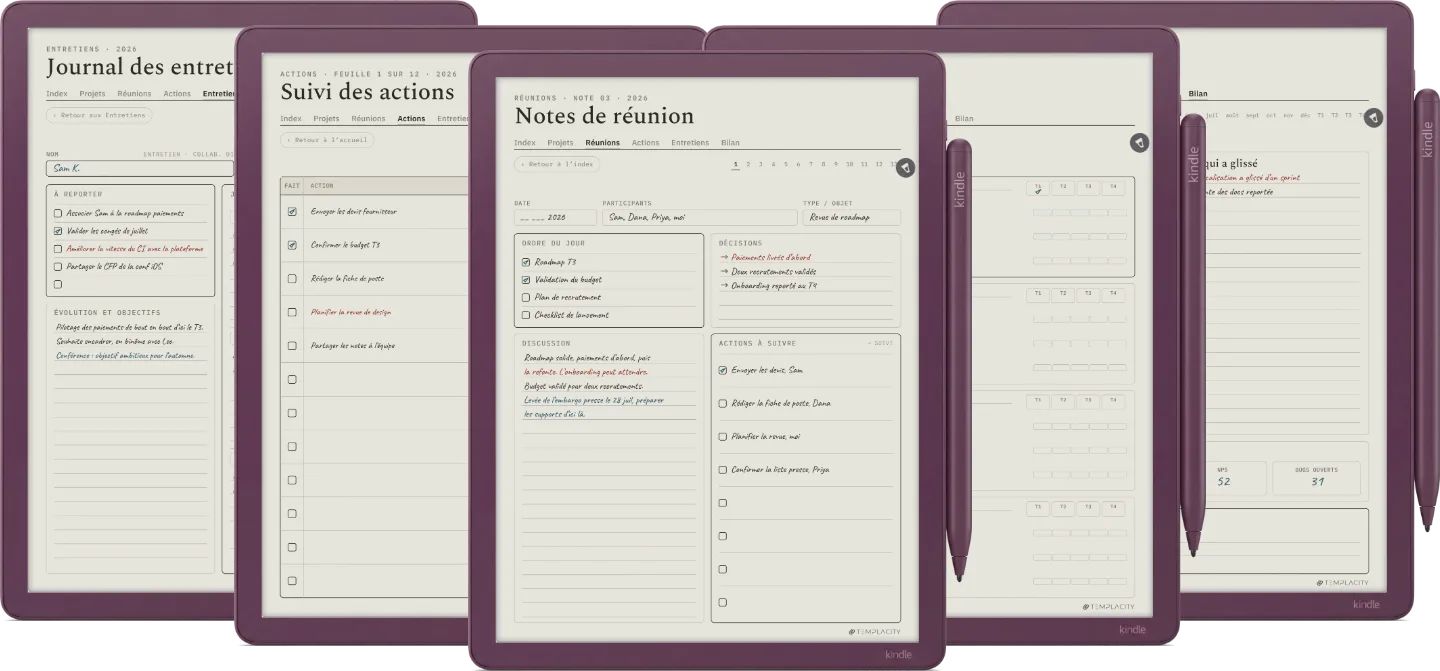The width and height of the screenshot is (1440, 671).
Task: Select Actions tab in Suivi des actions
Action: [x=411, y=119]
